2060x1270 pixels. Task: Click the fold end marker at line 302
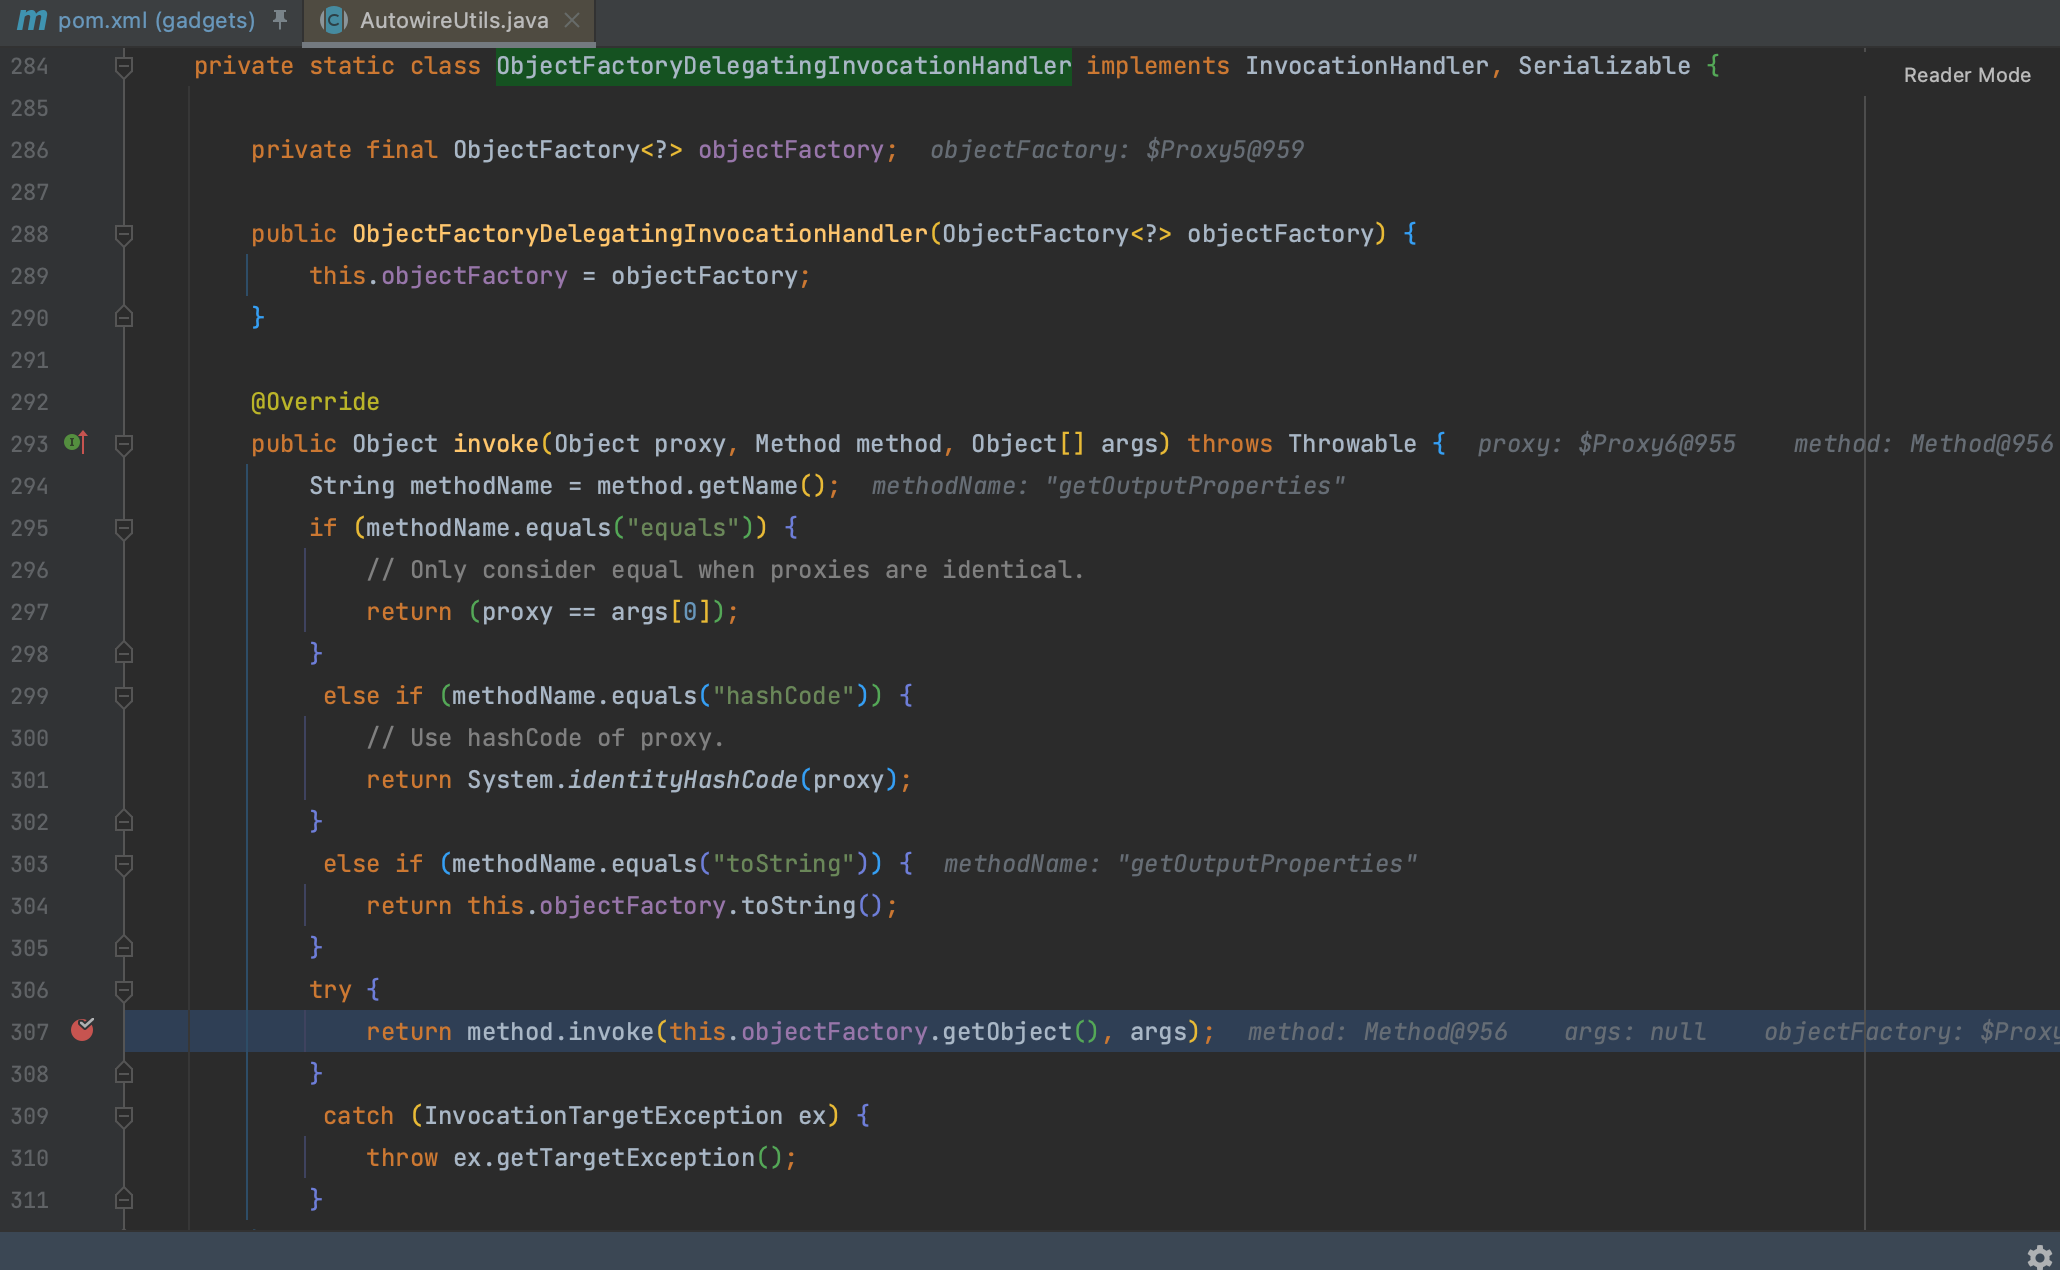124,821
